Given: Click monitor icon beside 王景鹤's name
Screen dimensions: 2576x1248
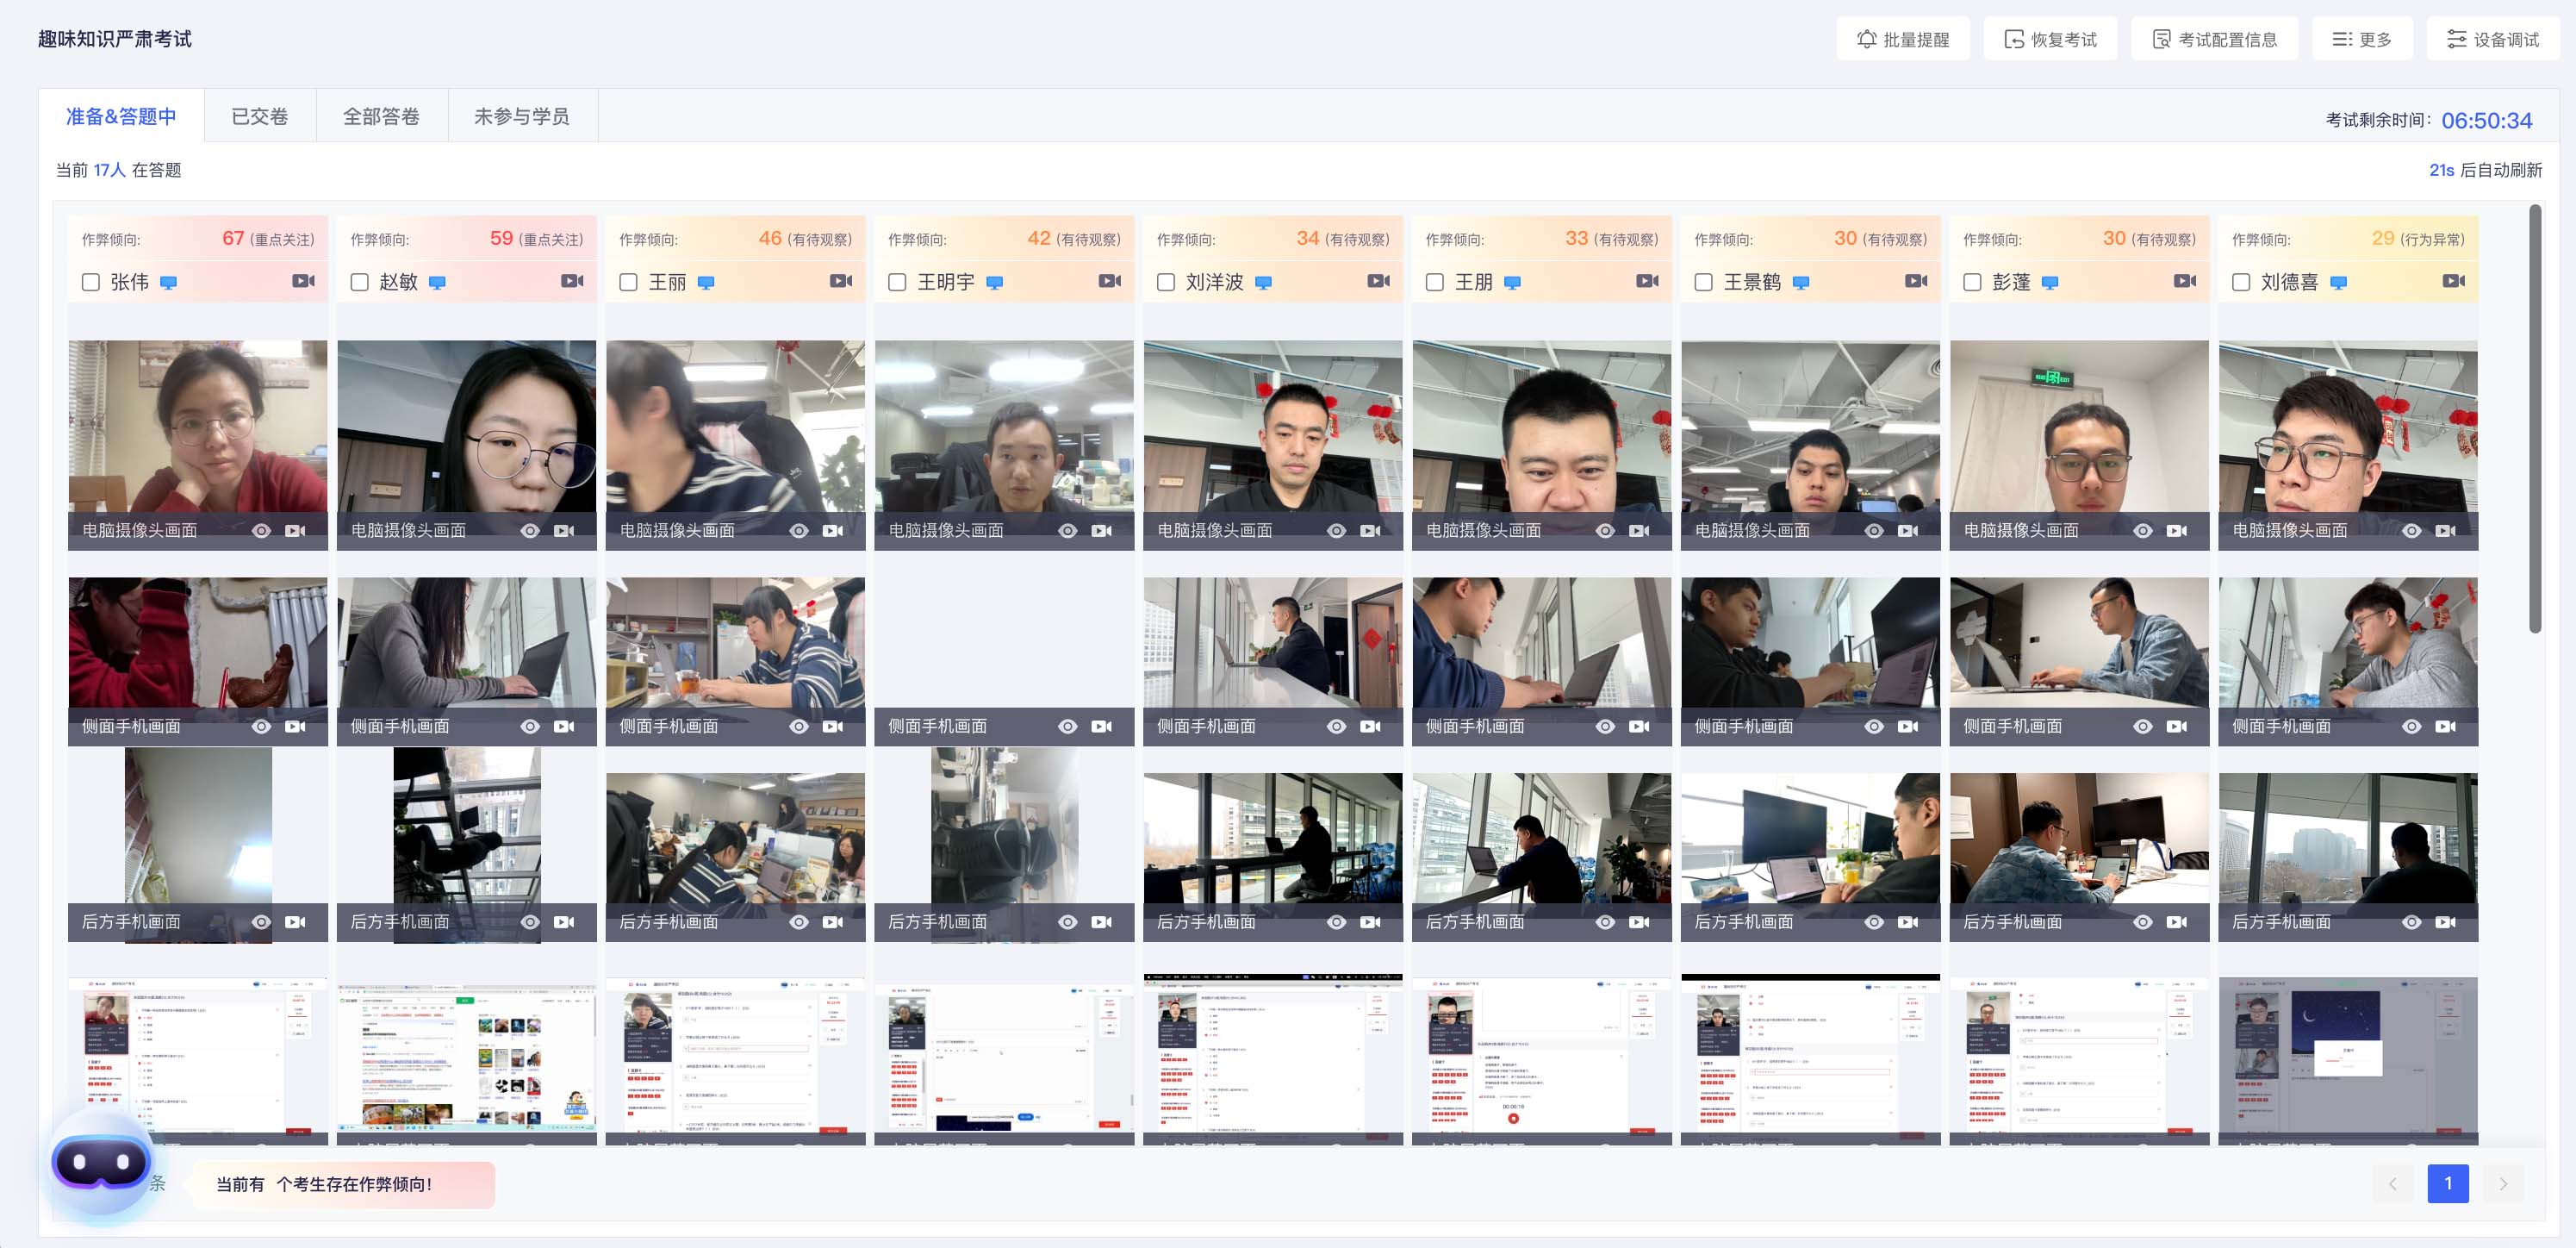Looking at the screenshot, I should point(1801,283).
